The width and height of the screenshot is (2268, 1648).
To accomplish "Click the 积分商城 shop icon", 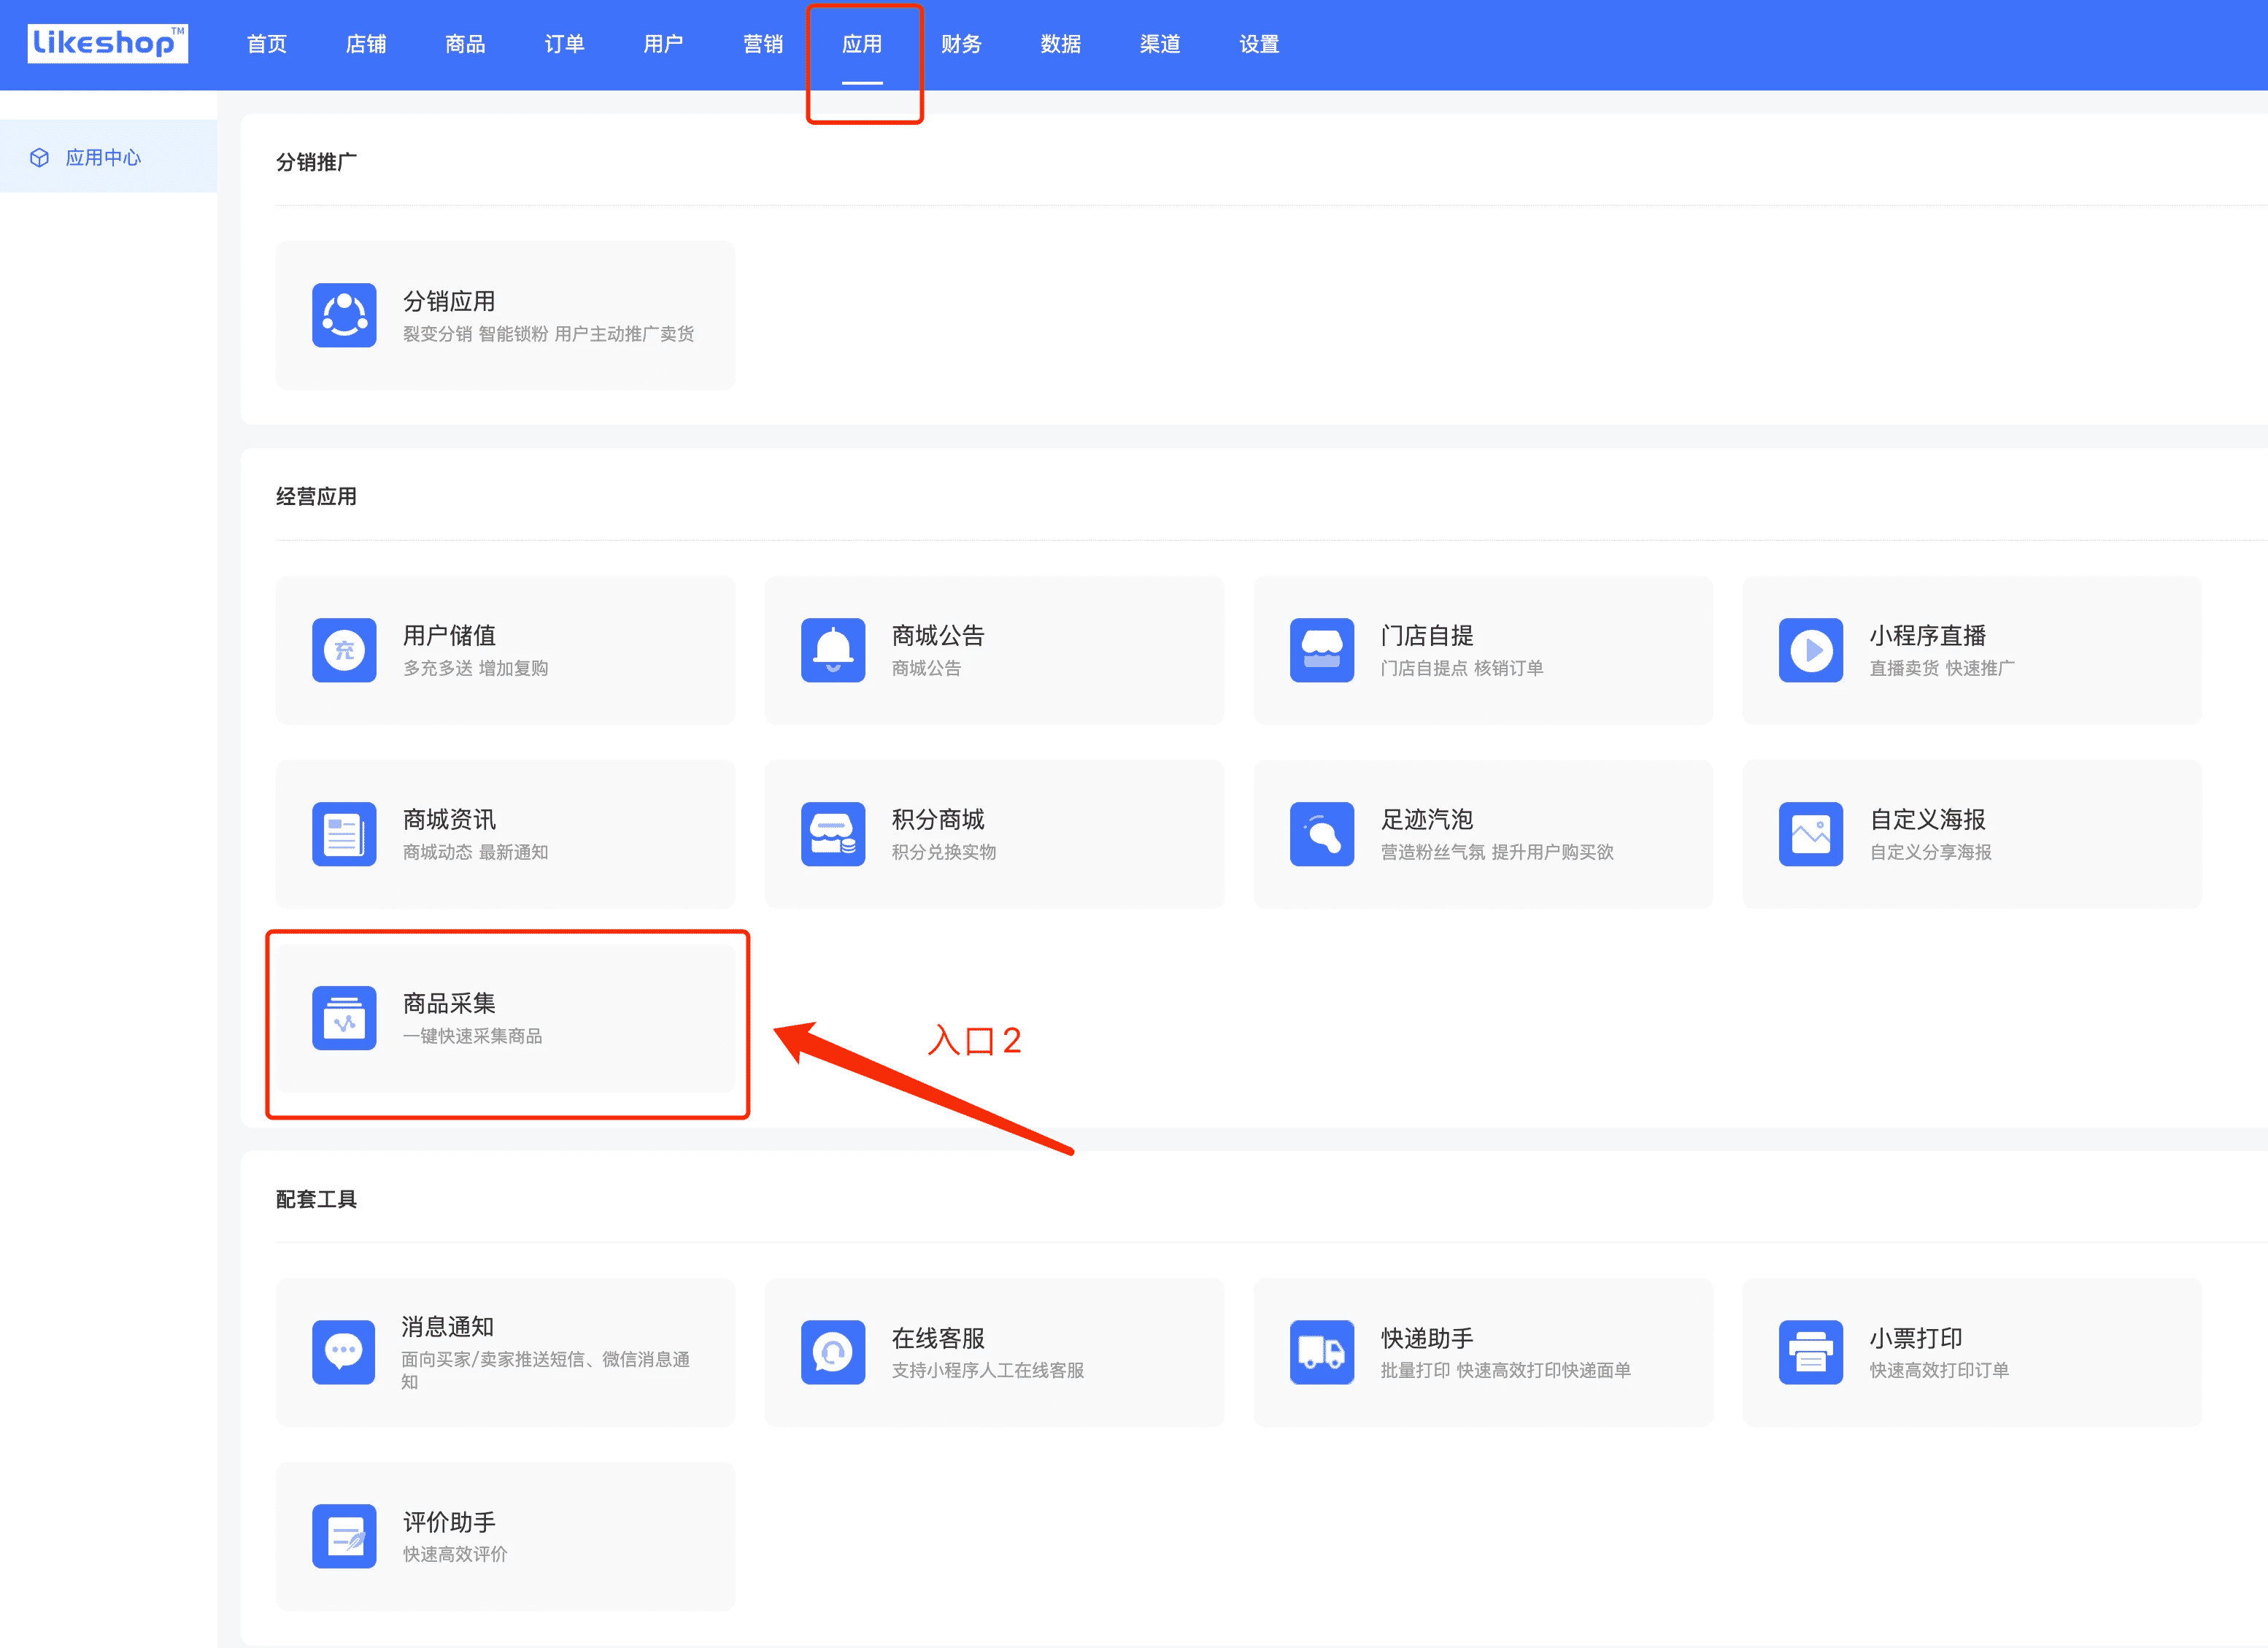I will click(833, 834).
